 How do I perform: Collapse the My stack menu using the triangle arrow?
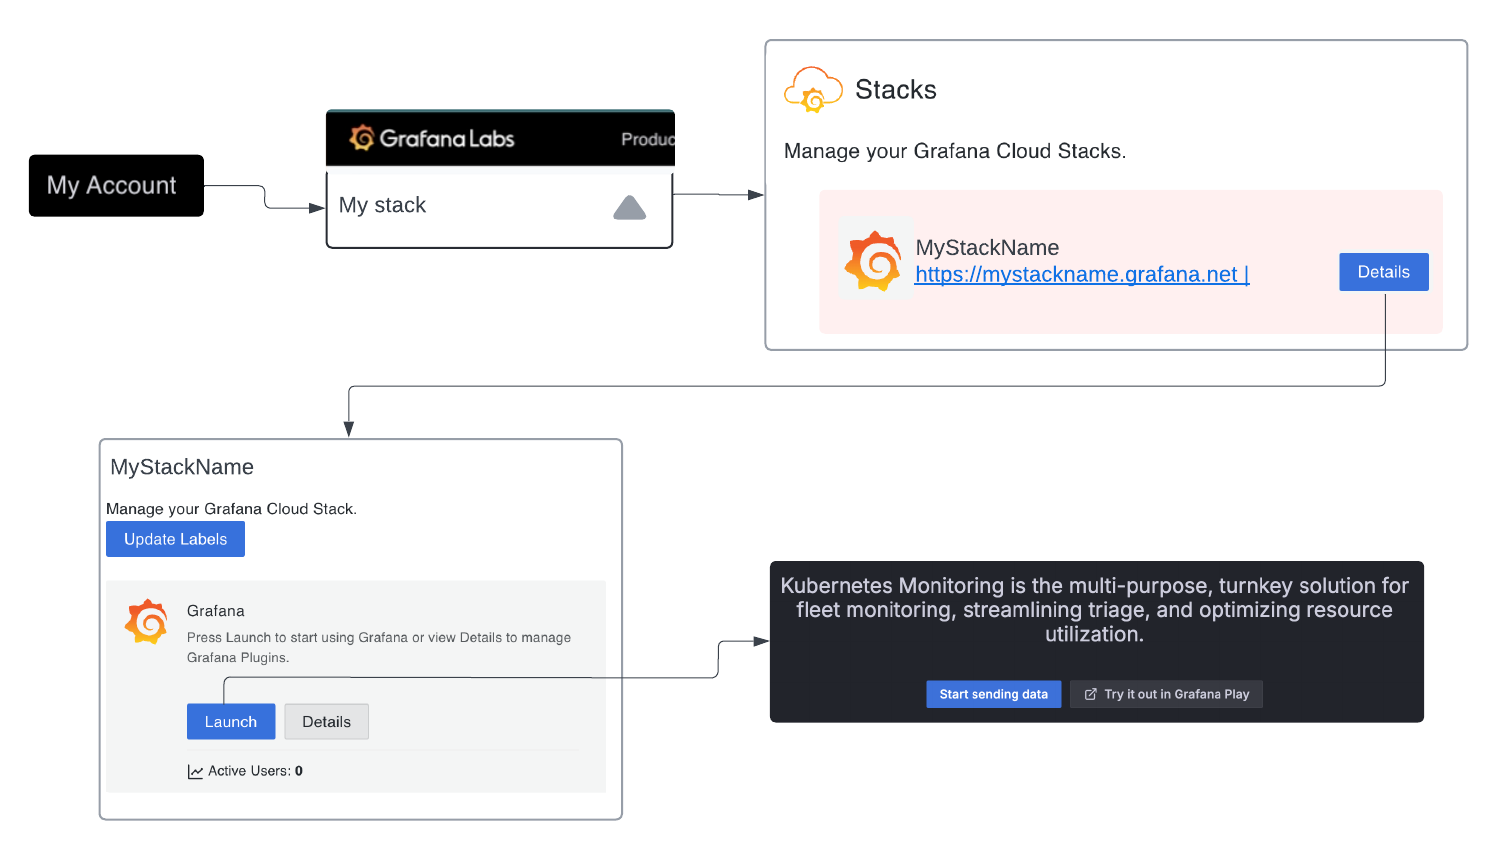(629, 208)
